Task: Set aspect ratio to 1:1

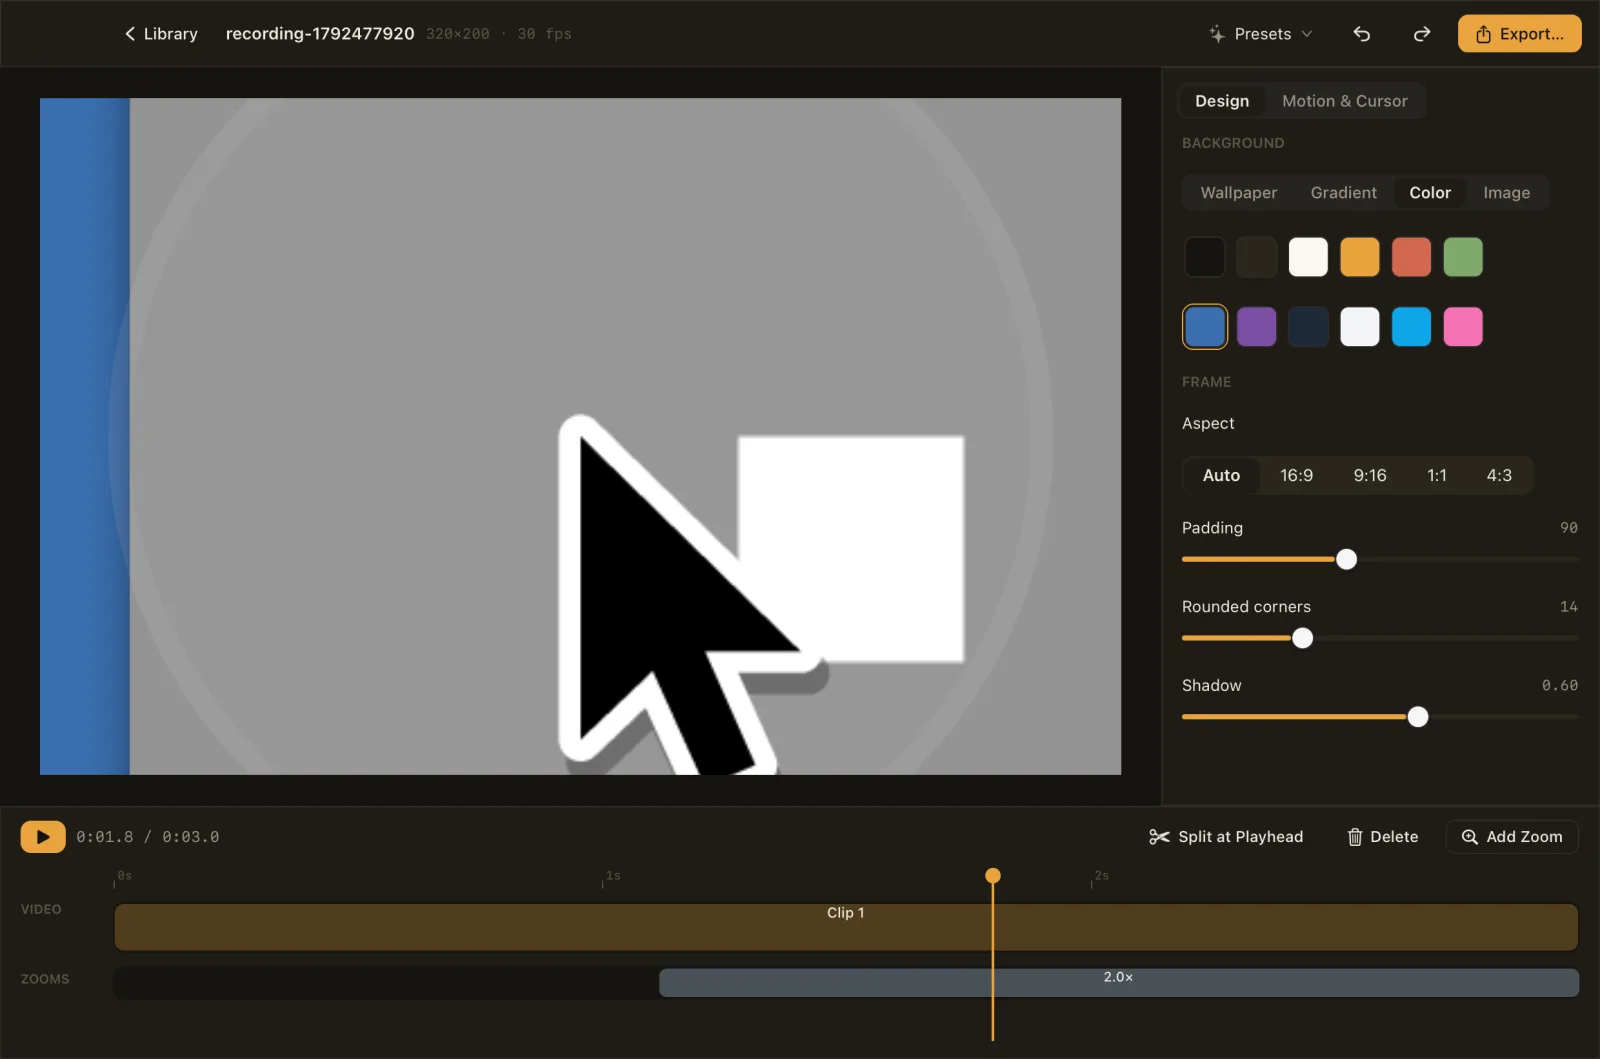Action: (x=1436, y=475)
